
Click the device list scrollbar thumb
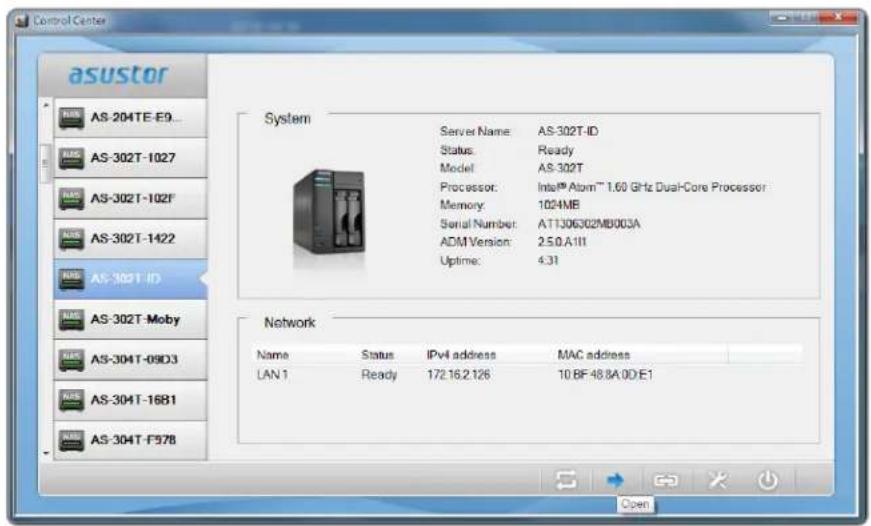click(46, 163)
